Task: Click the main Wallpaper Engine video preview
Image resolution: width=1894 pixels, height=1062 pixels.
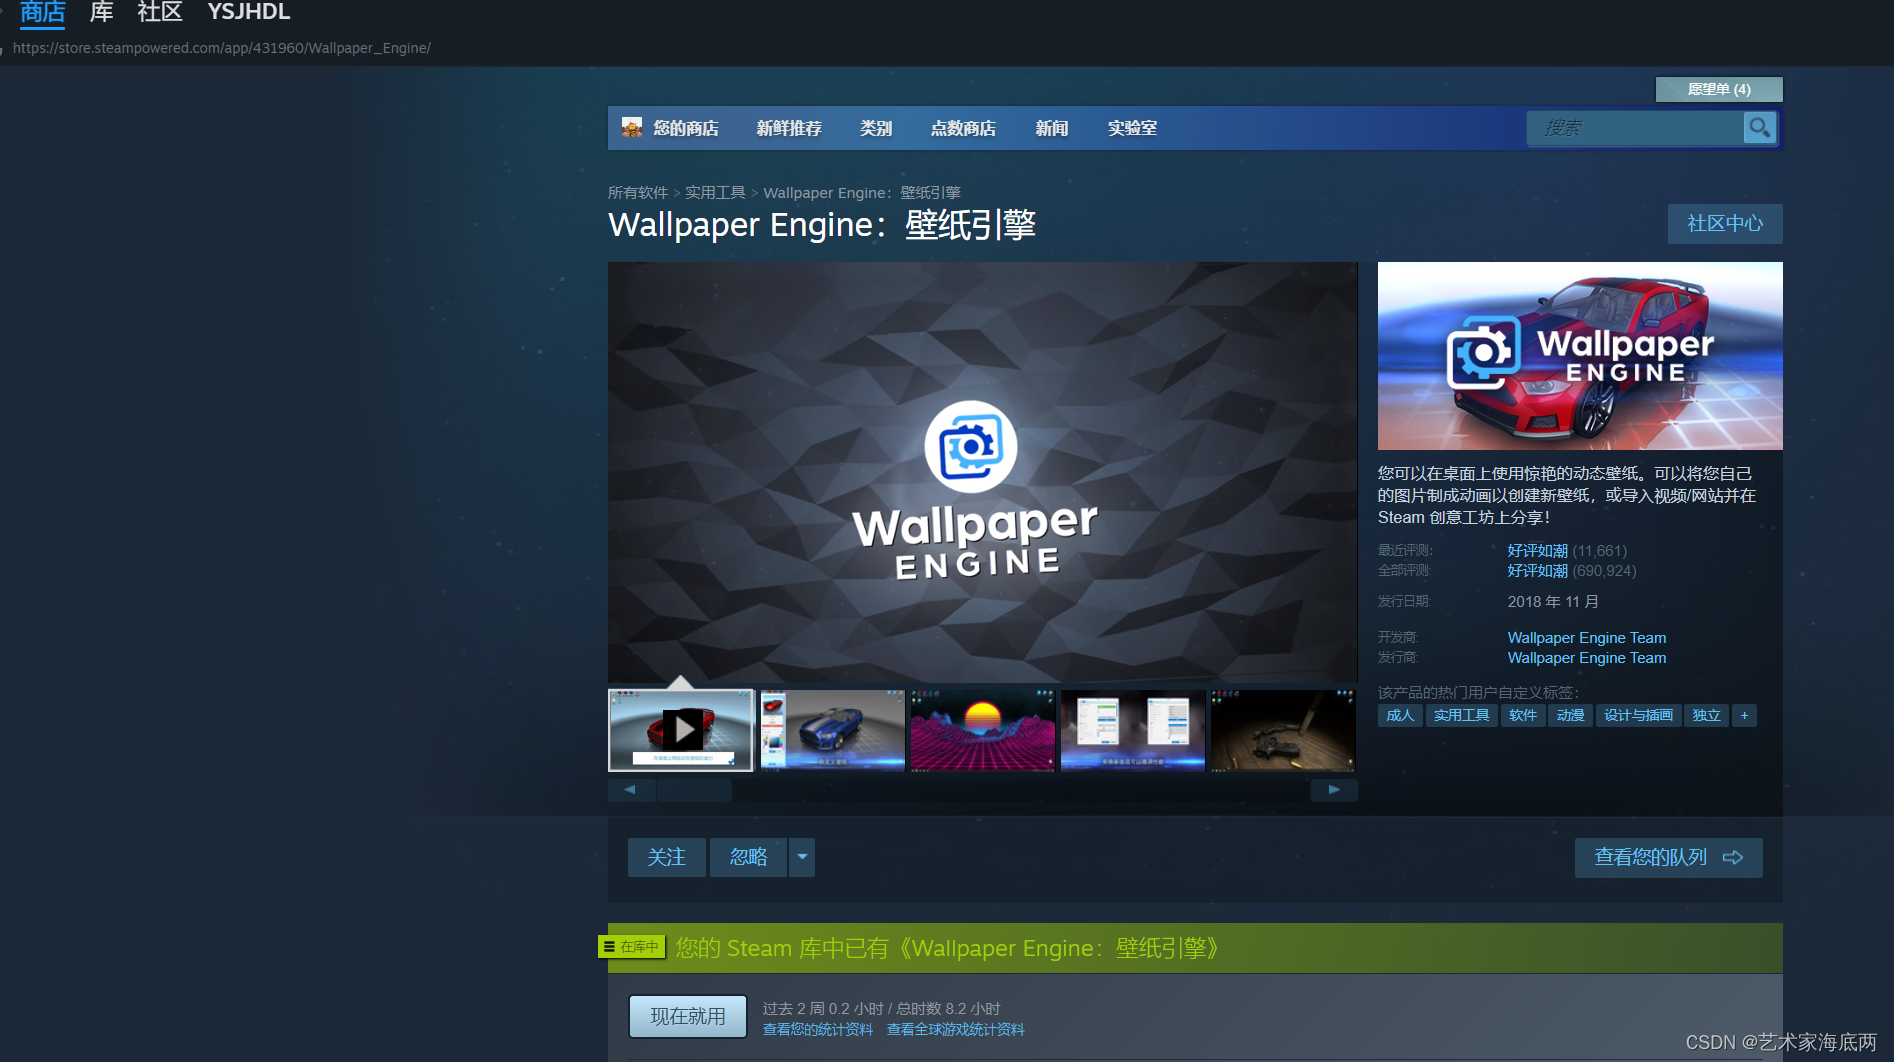Action: [x=983, y=472]
